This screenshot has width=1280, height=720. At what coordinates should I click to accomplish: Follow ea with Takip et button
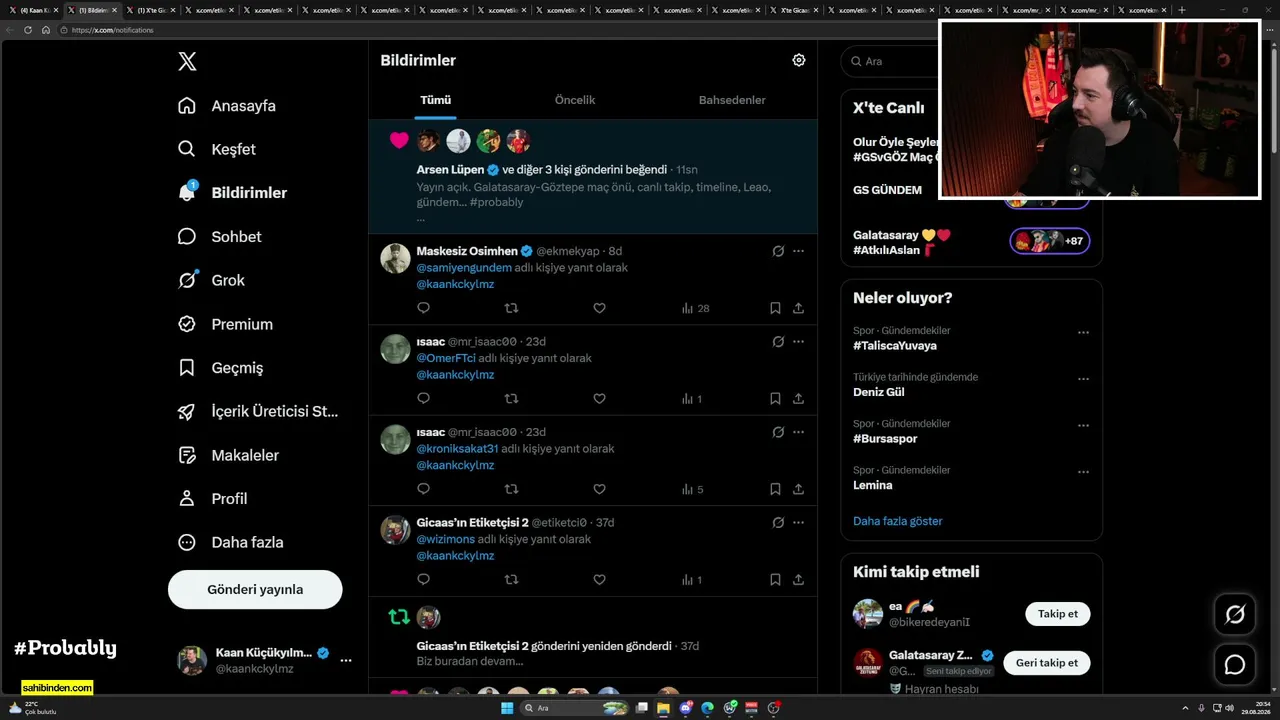1058,614
